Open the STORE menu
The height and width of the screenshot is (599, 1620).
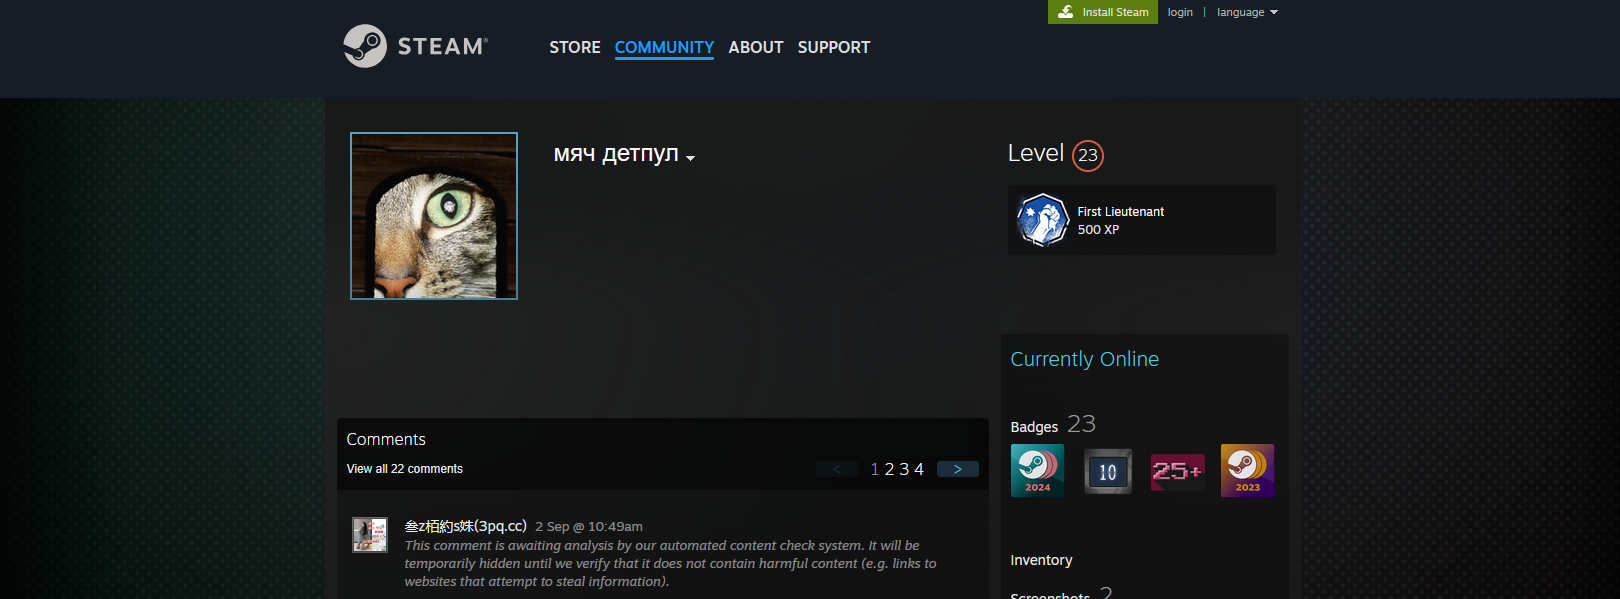pos(575,47)
